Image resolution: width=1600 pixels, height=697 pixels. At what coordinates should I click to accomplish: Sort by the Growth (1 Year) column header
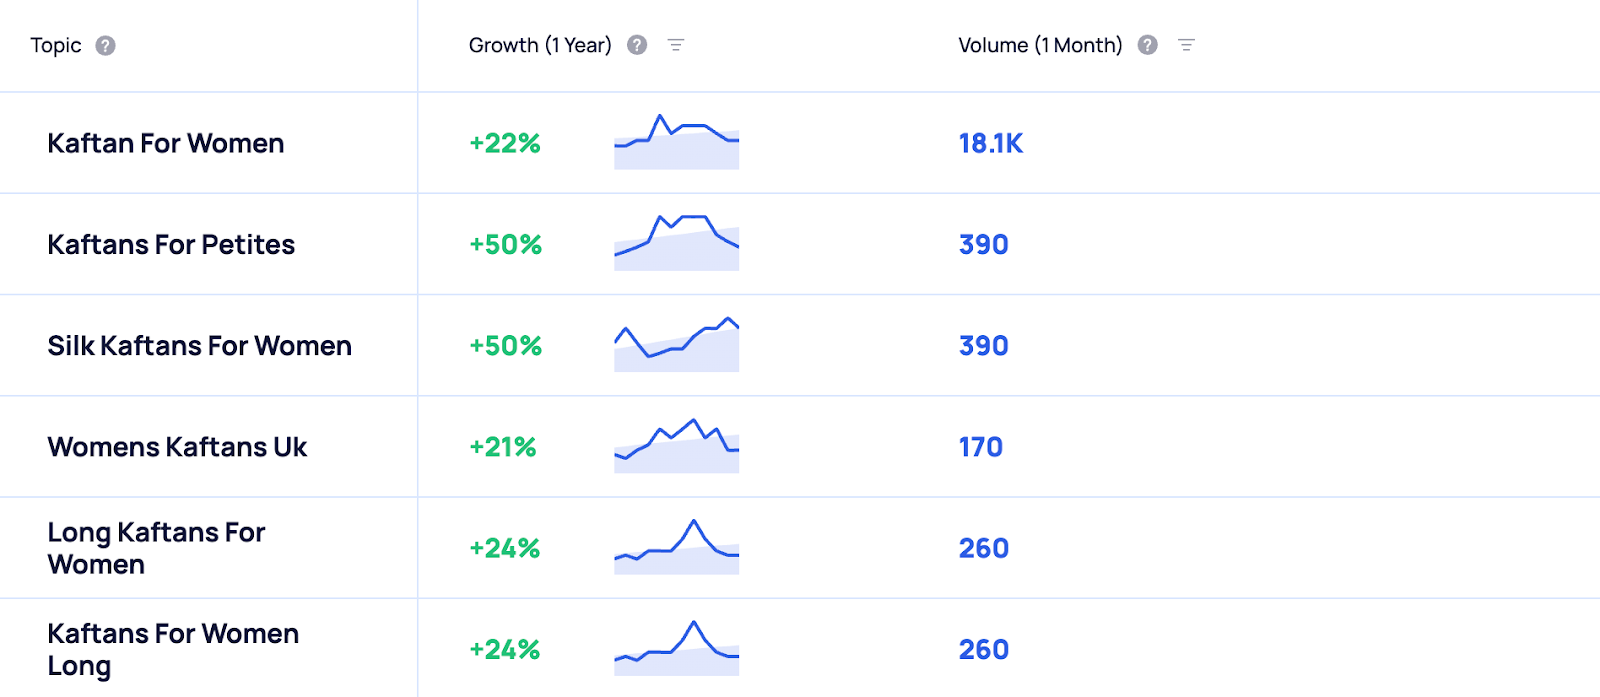click(540, 45)
